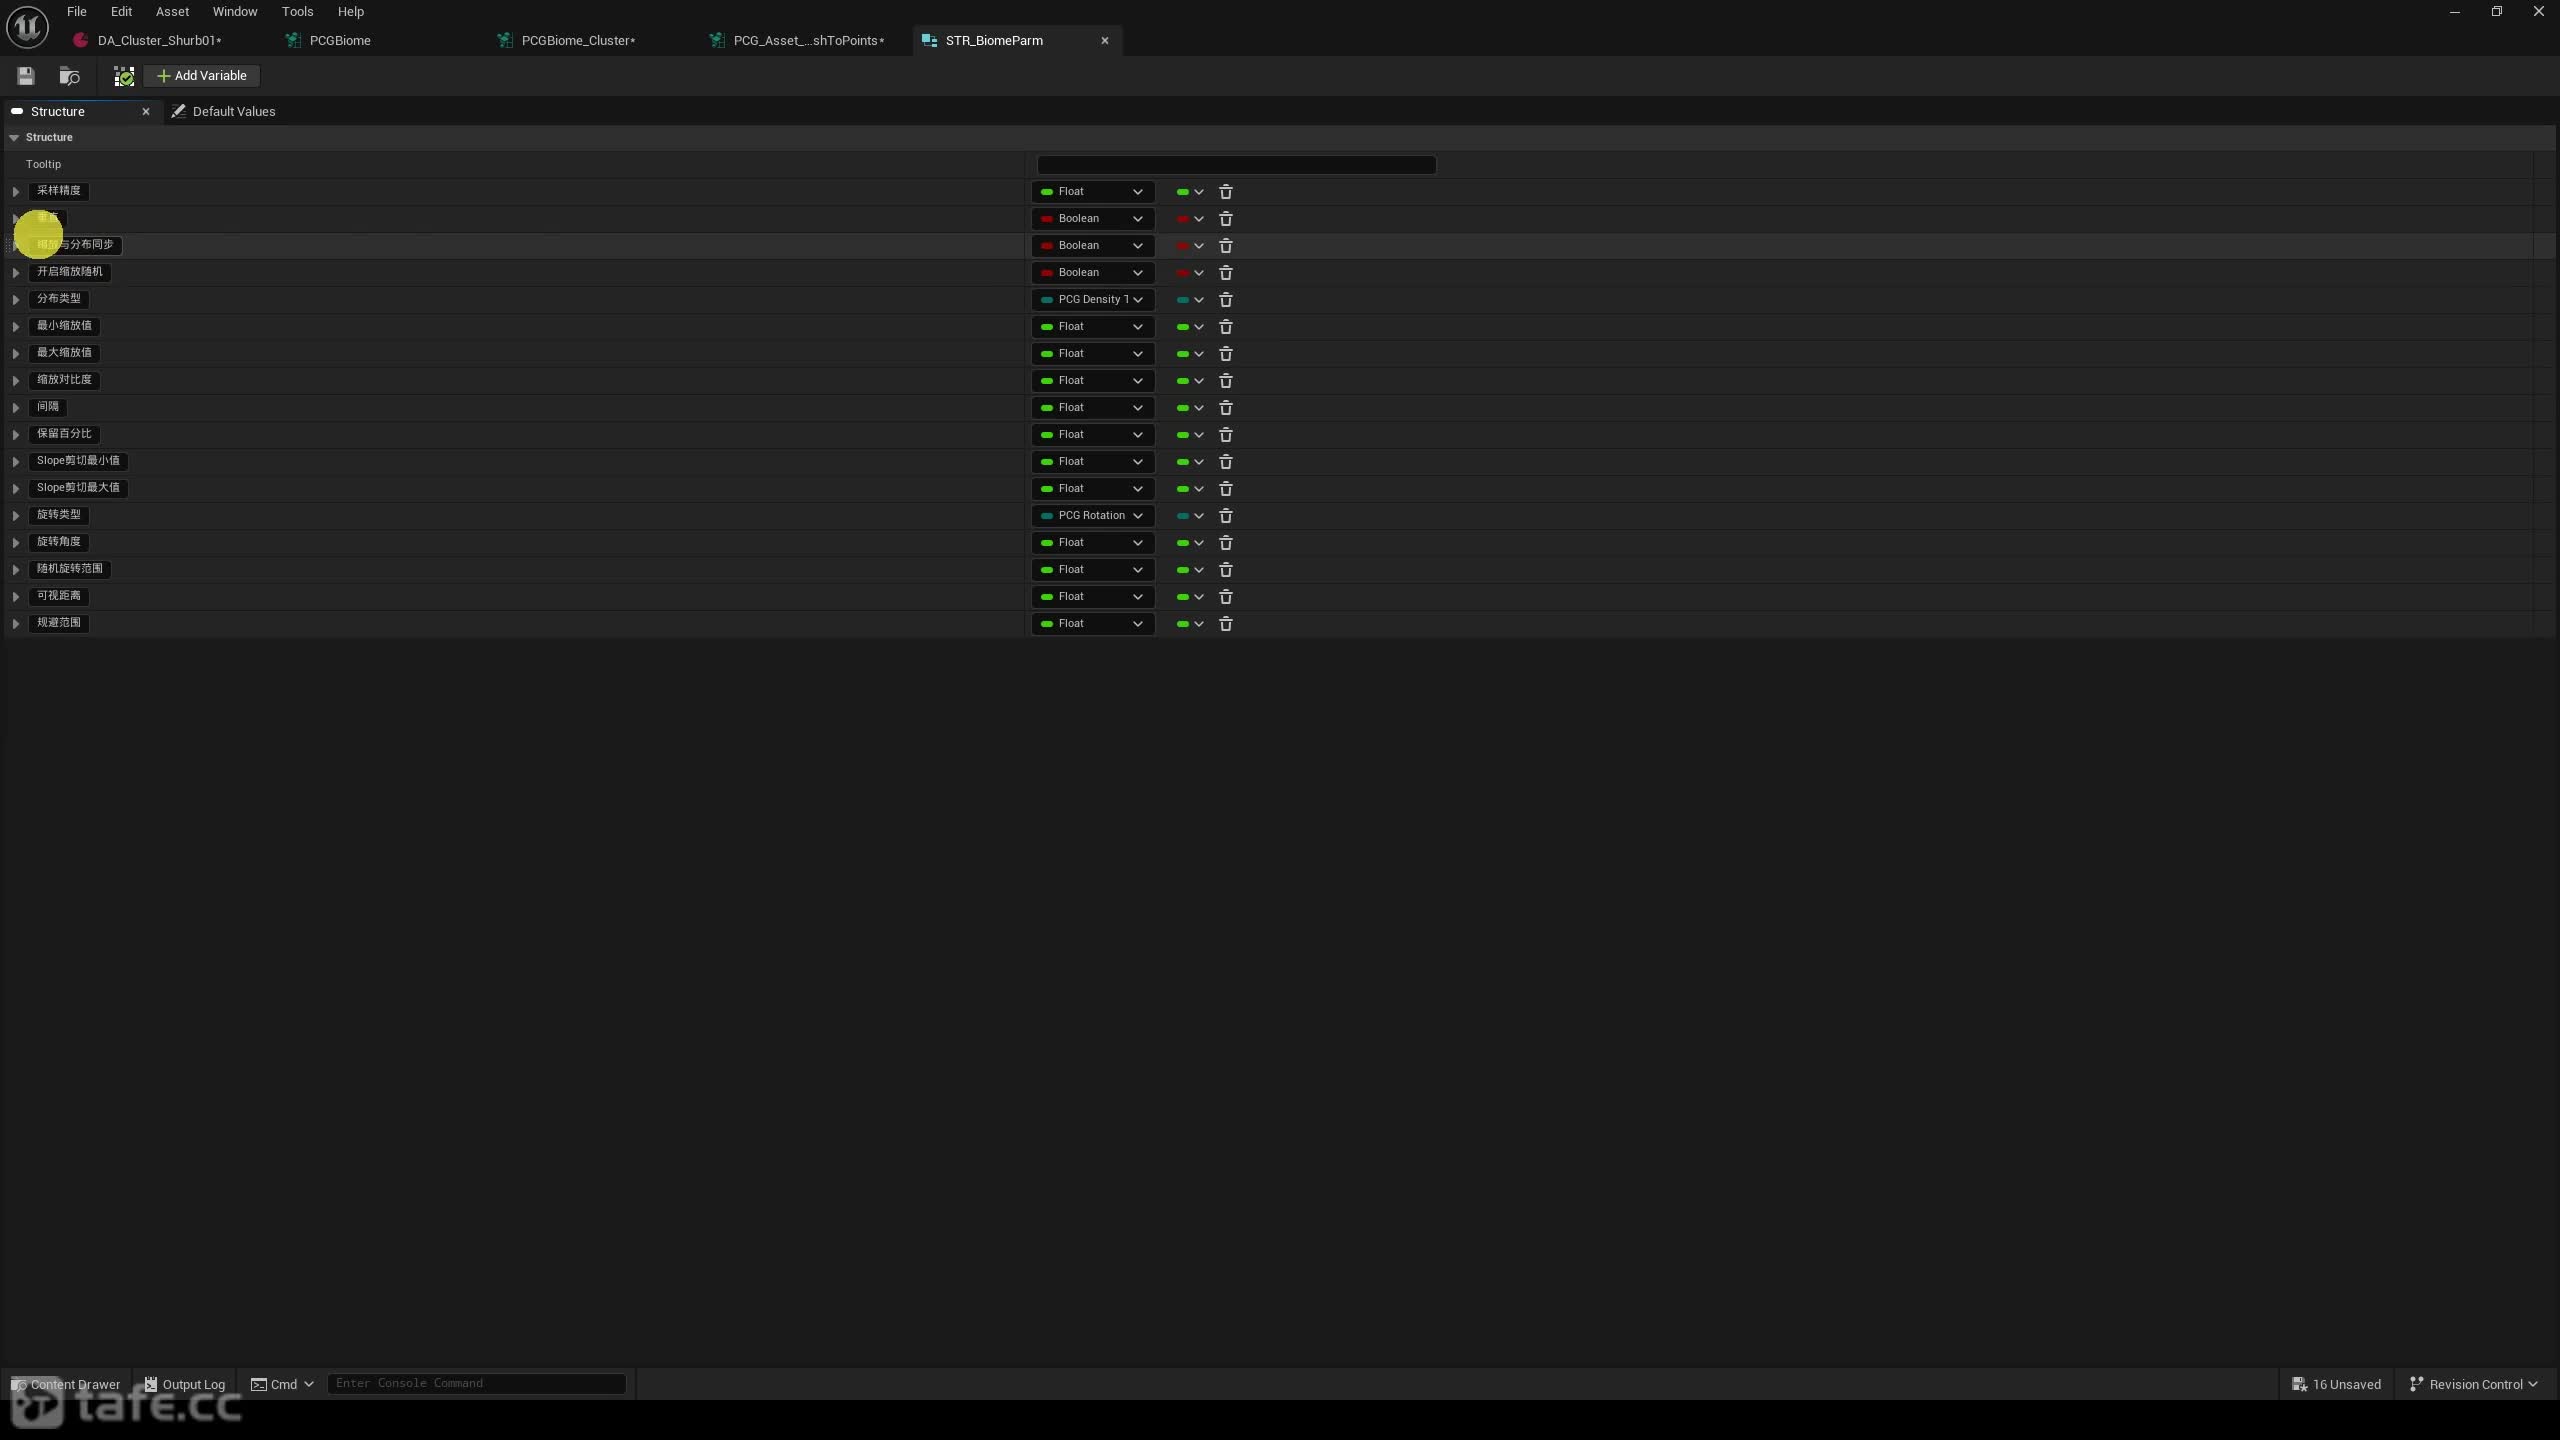Open container type selector for 分布类型
2560x1440 pixels.
tap(1190, 299)
